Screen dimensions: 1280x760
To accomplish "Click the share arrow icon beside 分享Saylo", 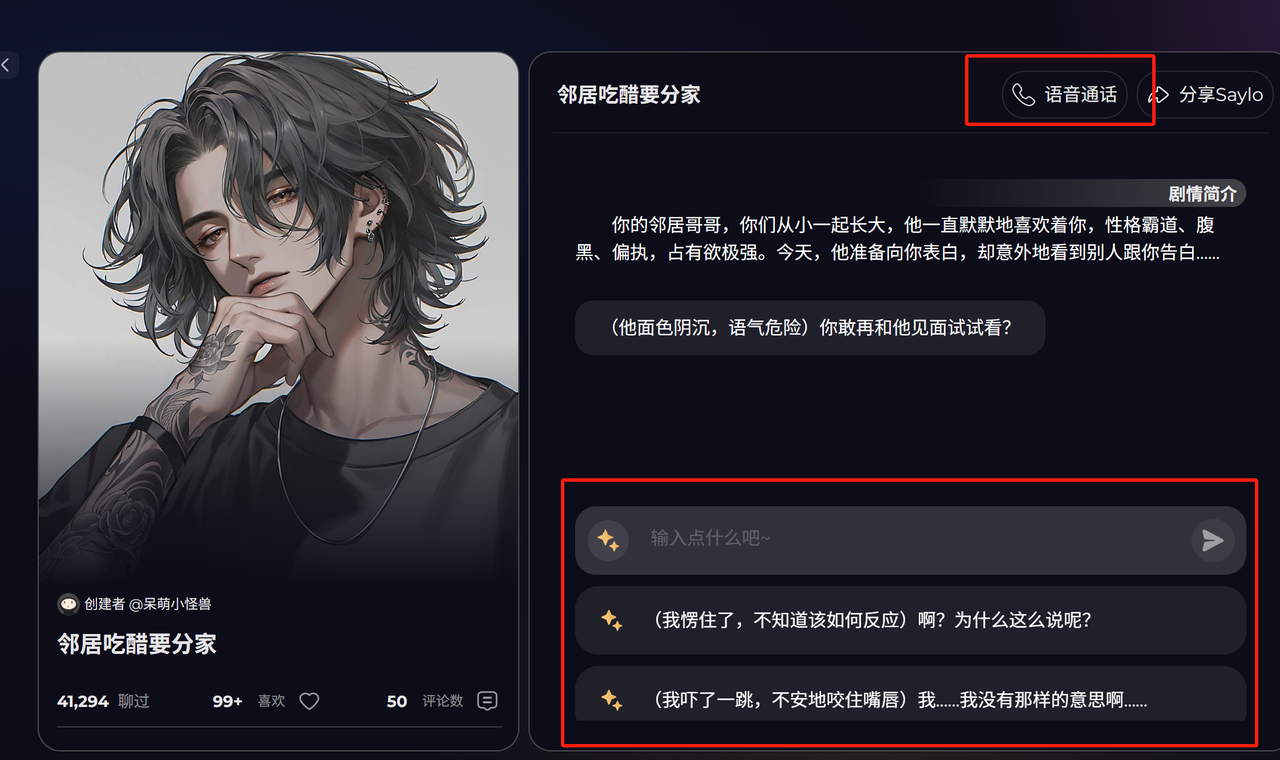I will click(1158, 95).
